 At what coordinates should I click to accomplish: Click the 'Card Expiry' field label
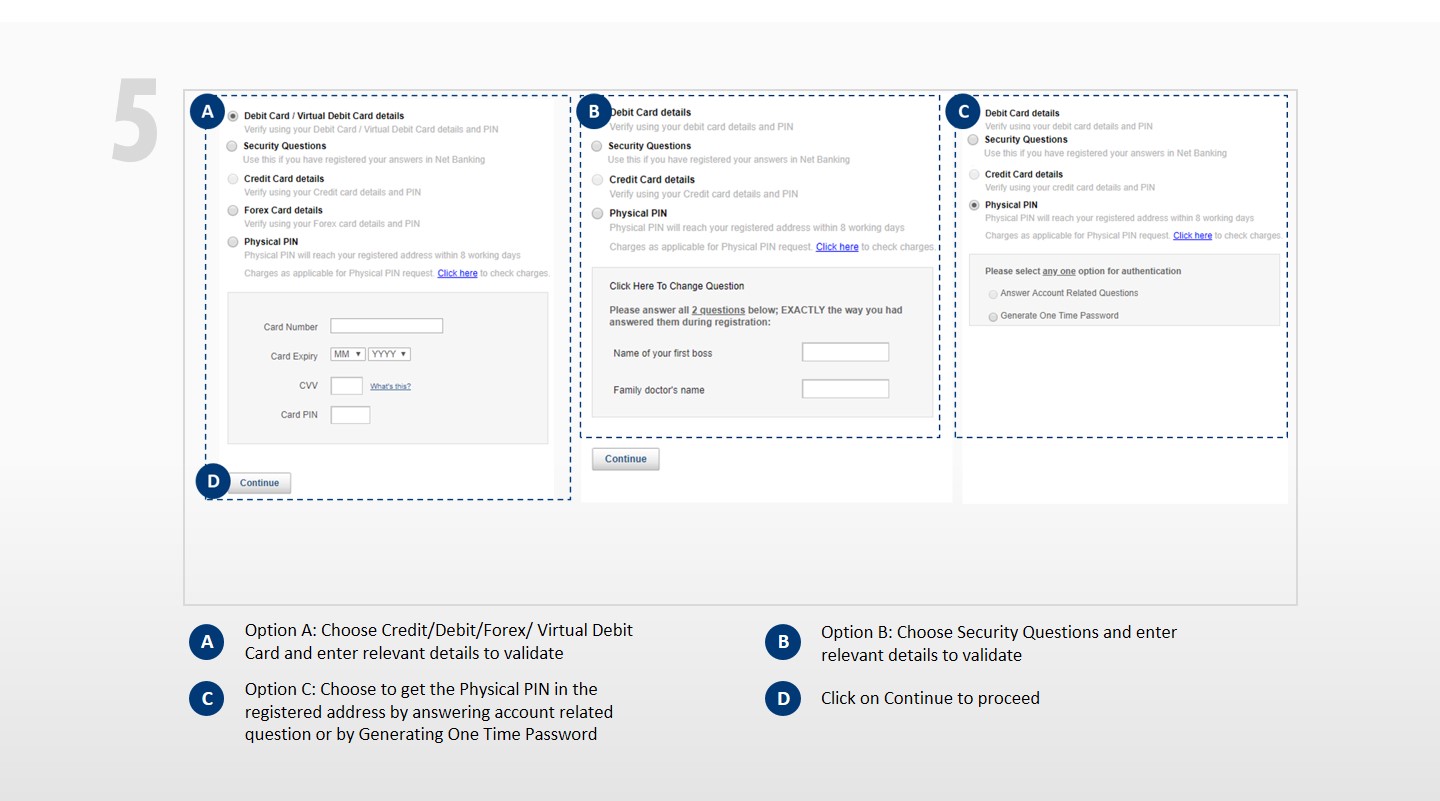coord(294,356)
